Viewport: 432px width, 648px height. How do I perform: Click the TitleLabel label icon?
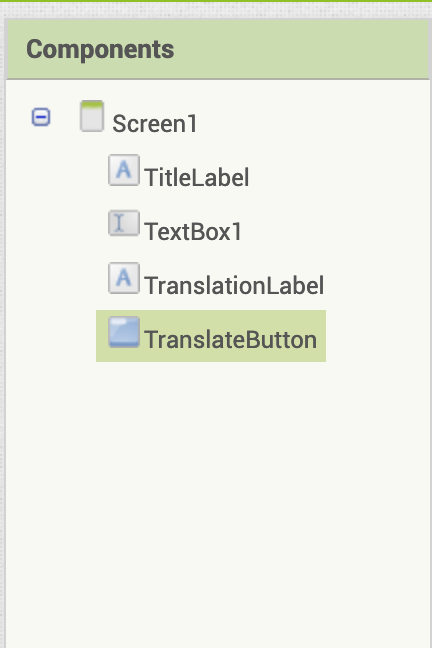[x=124, y=170]
